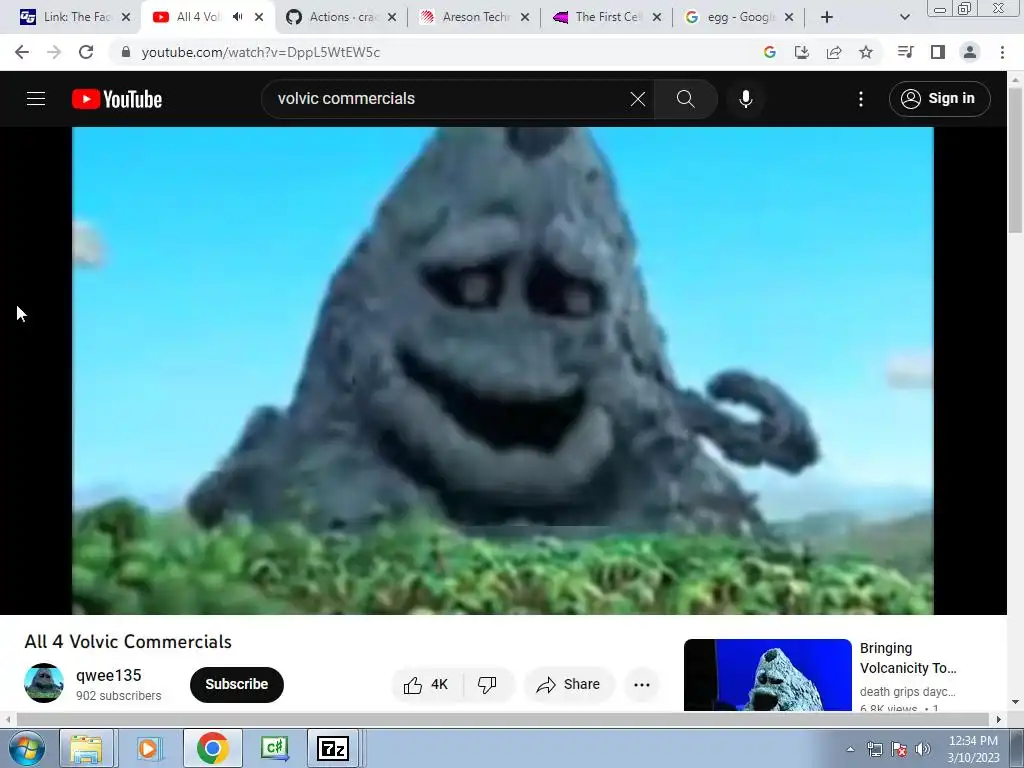Expand the tab search chevron
This screenshot has width=1024, height=768.
[904, 17]
